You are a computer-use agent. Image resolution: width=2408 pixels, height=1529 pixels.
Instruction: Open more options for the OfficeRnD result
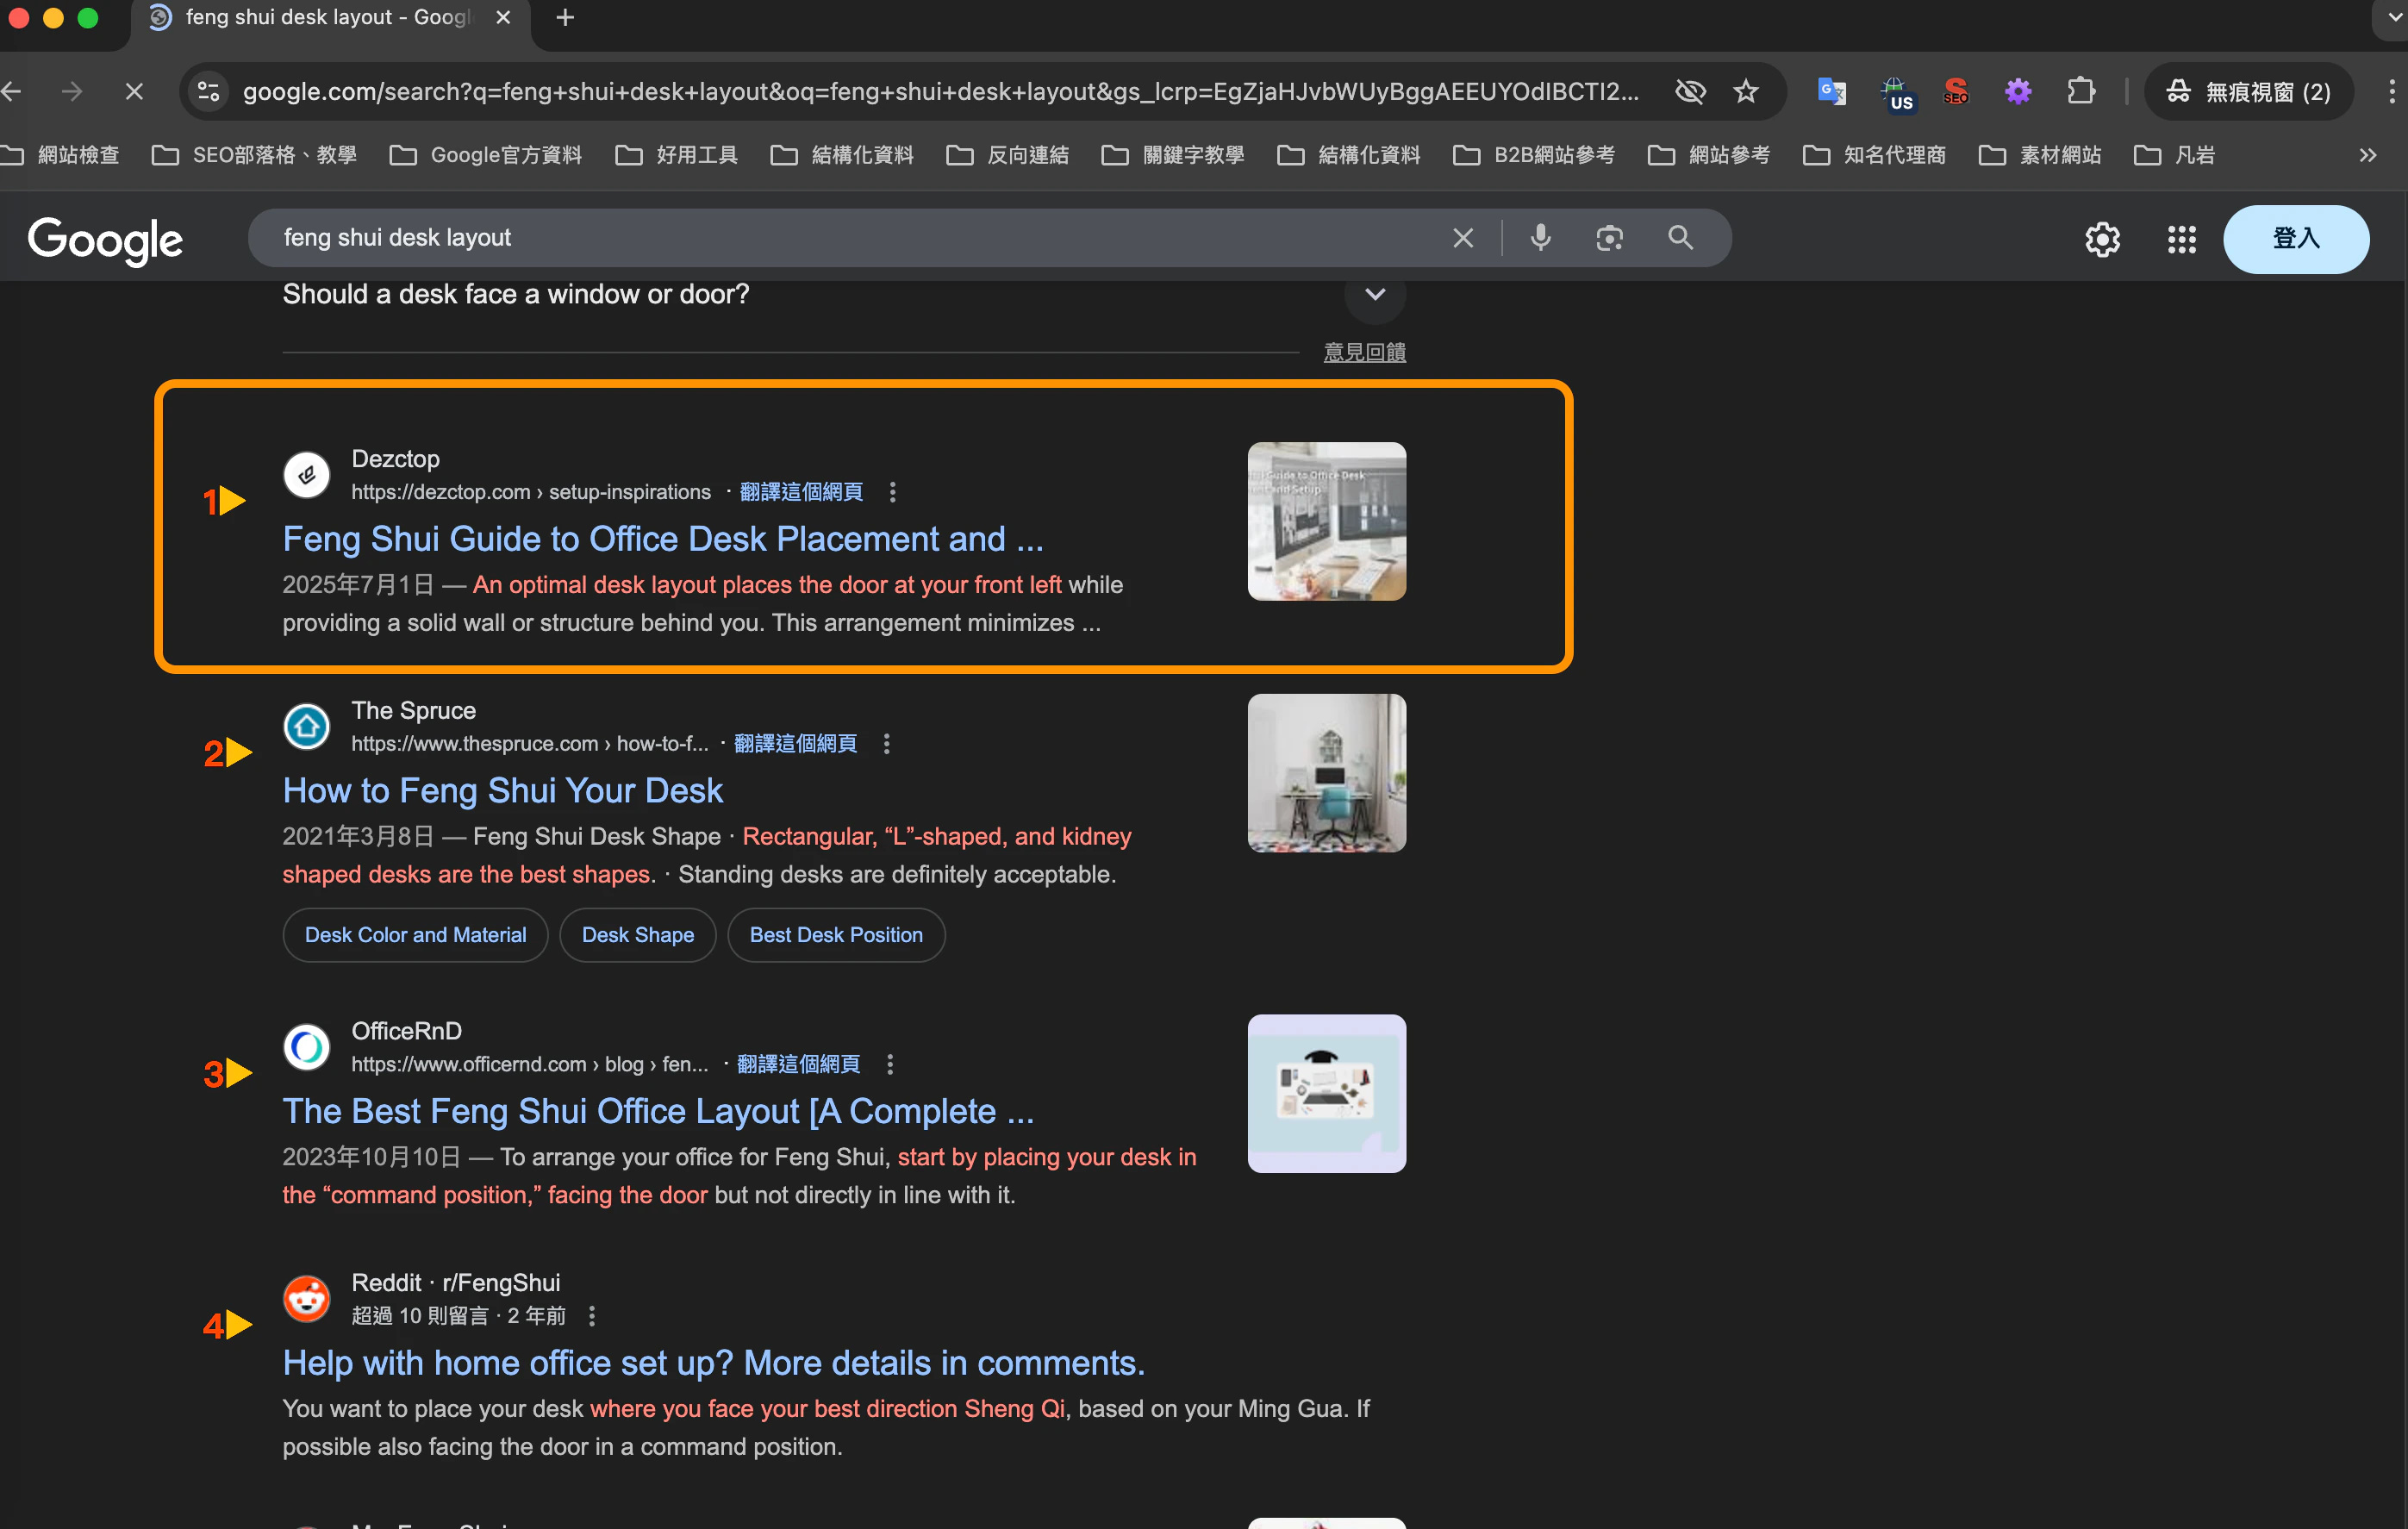tap(890, 1064)
